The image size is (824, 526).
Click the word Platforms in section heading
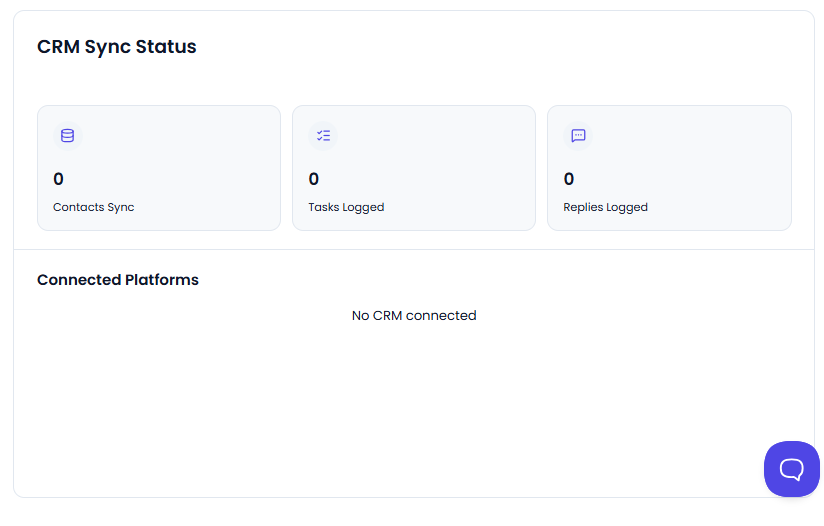point(162,280)
